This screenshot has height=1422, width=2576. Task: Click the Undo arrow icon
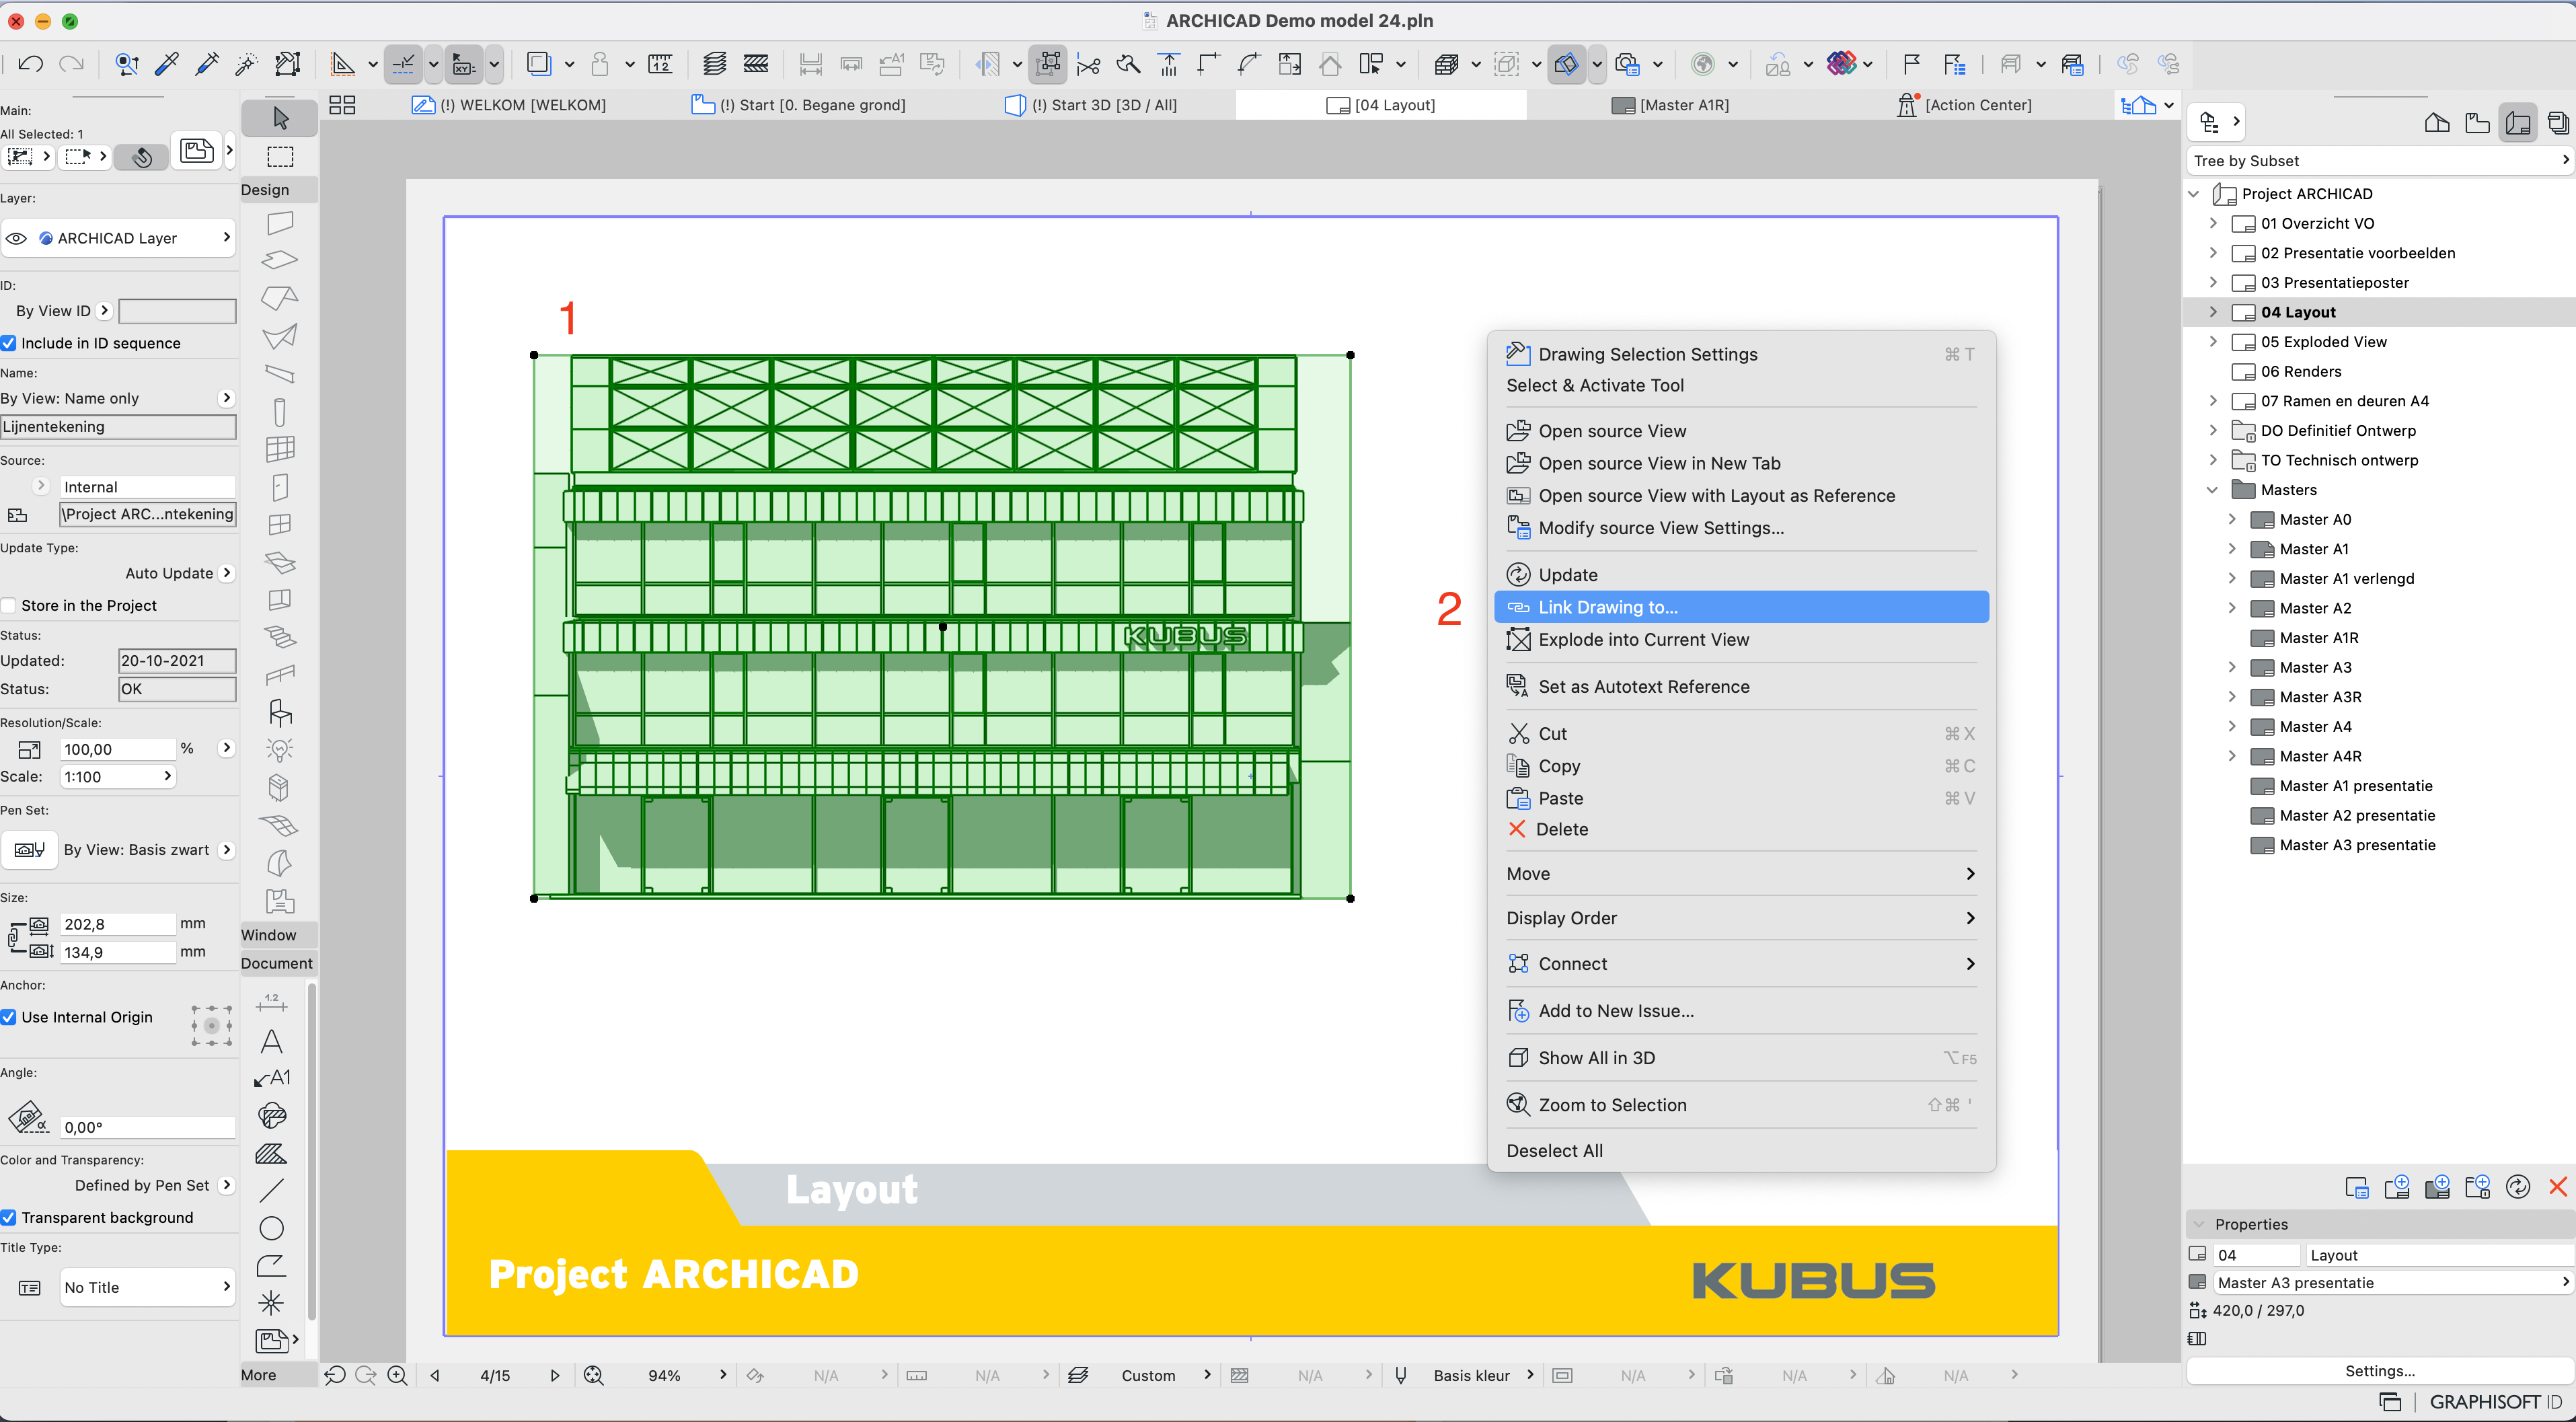[x=30, y=64]
